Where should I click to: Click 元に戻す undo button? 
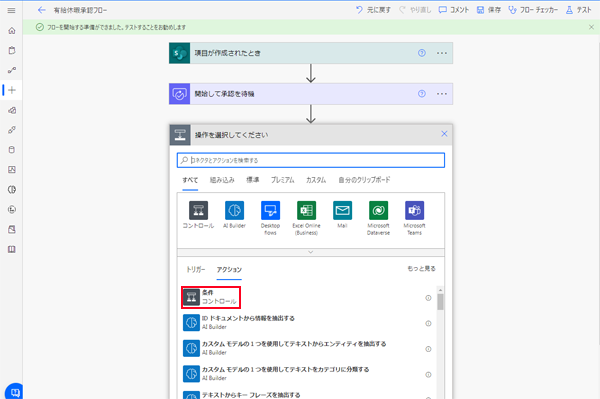(x=373, y=10)
